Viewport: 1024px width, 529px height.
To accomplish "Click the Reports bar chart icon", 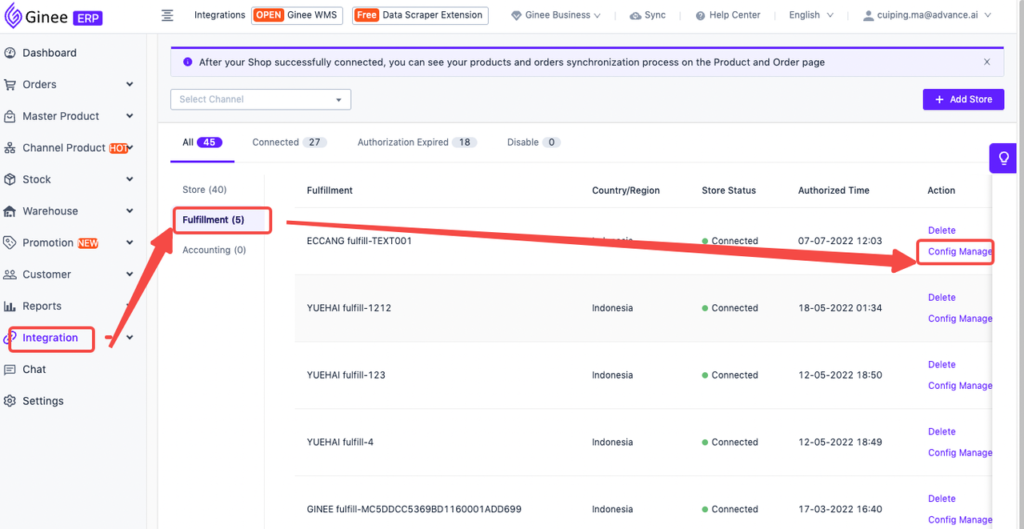I will click(x=10, y=306).
